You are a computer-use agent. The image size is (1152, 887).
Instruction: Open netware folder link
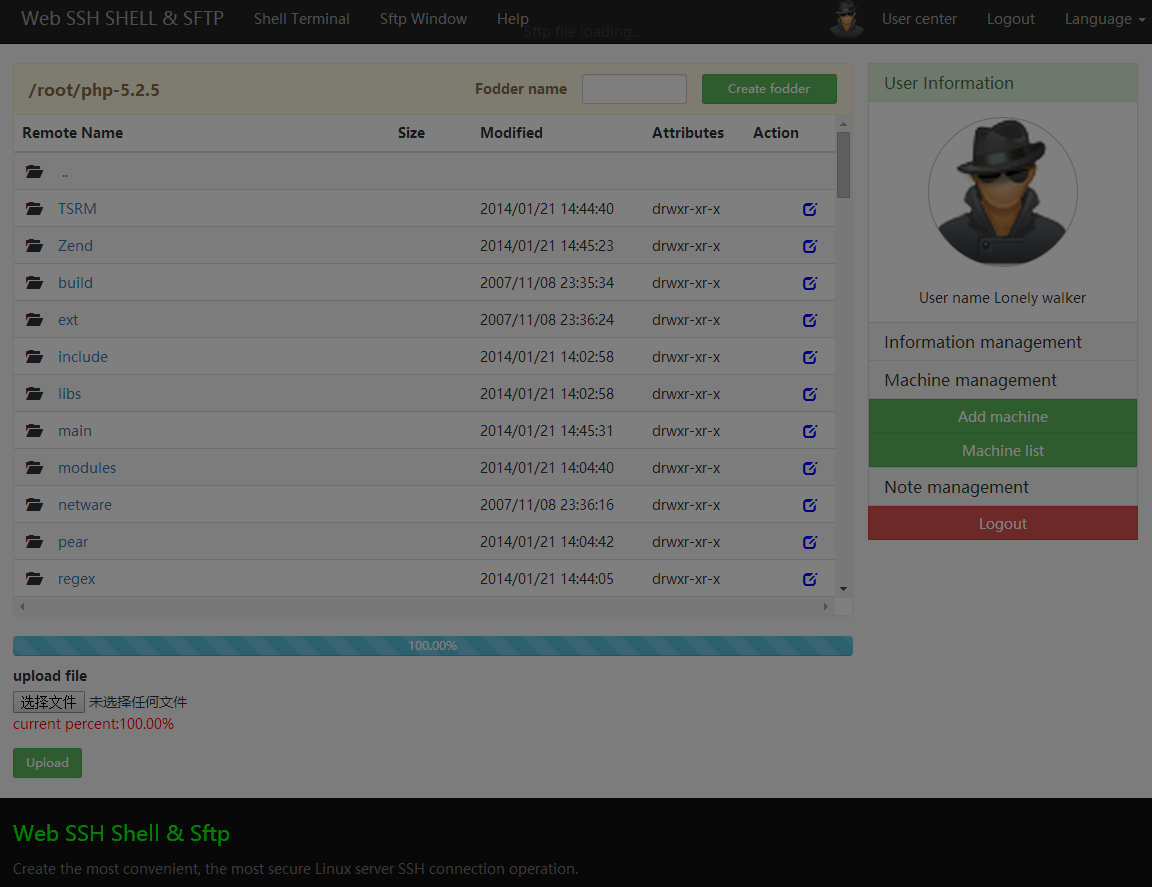tap(84, 505)
